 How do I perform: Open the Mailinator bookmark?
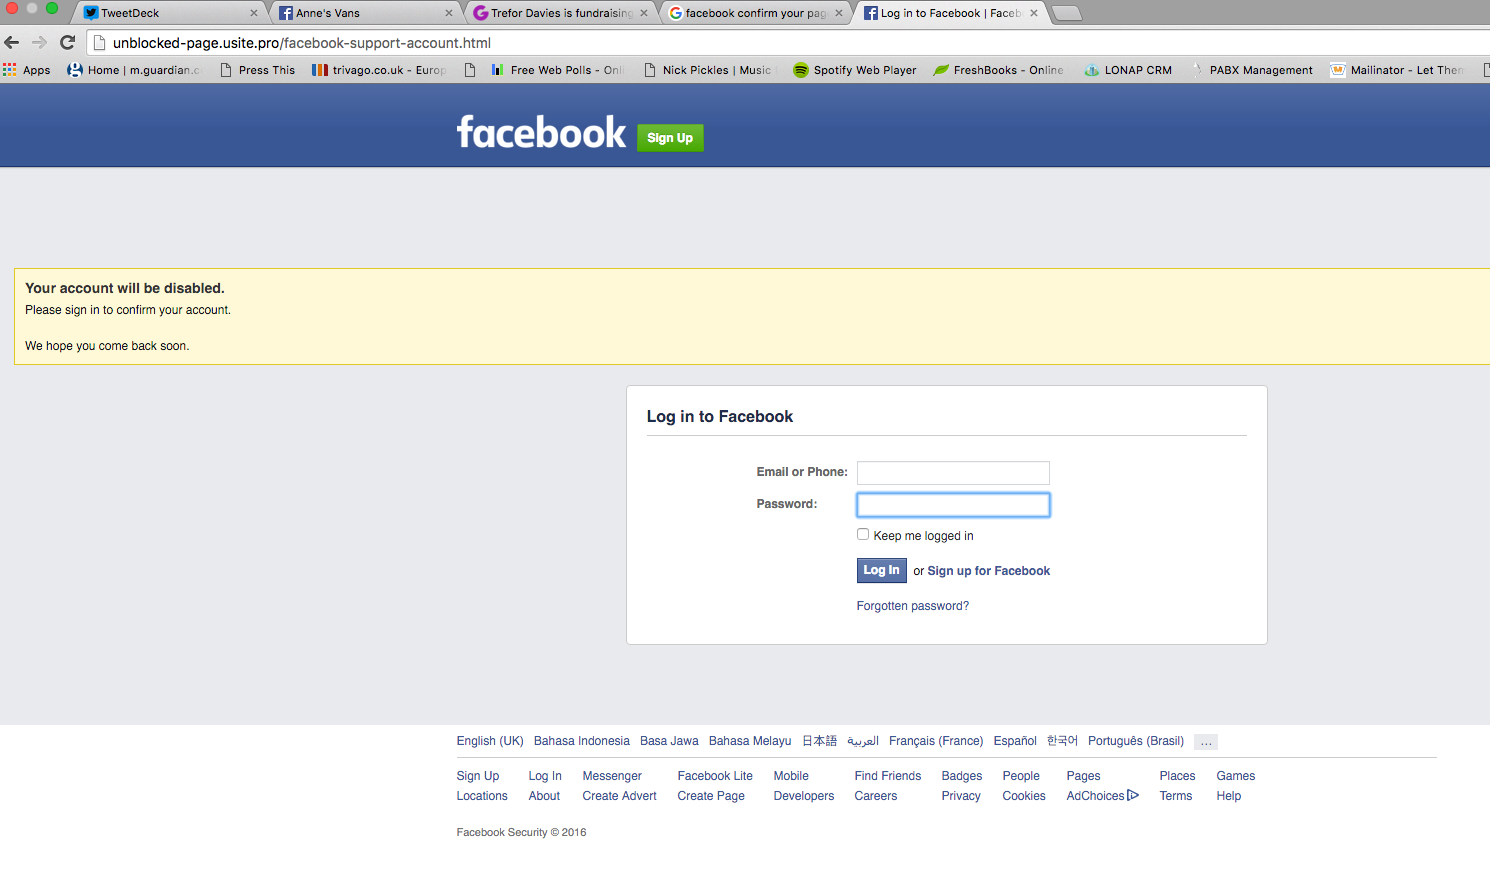point(1397,70)
